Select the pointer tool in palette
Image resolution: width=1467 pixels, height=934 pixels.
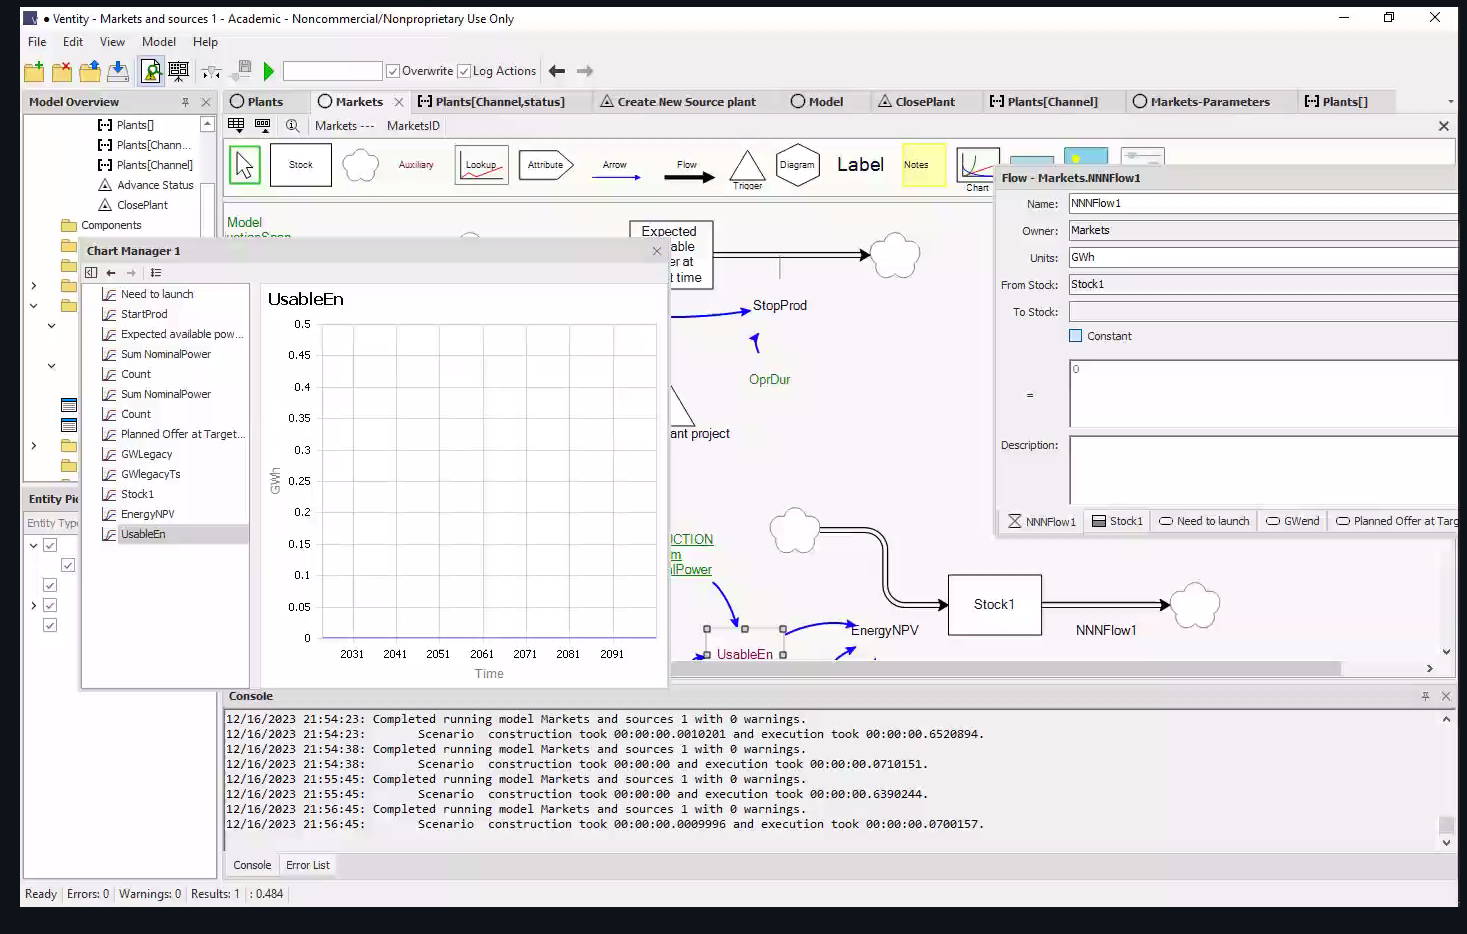click(245, 165)
